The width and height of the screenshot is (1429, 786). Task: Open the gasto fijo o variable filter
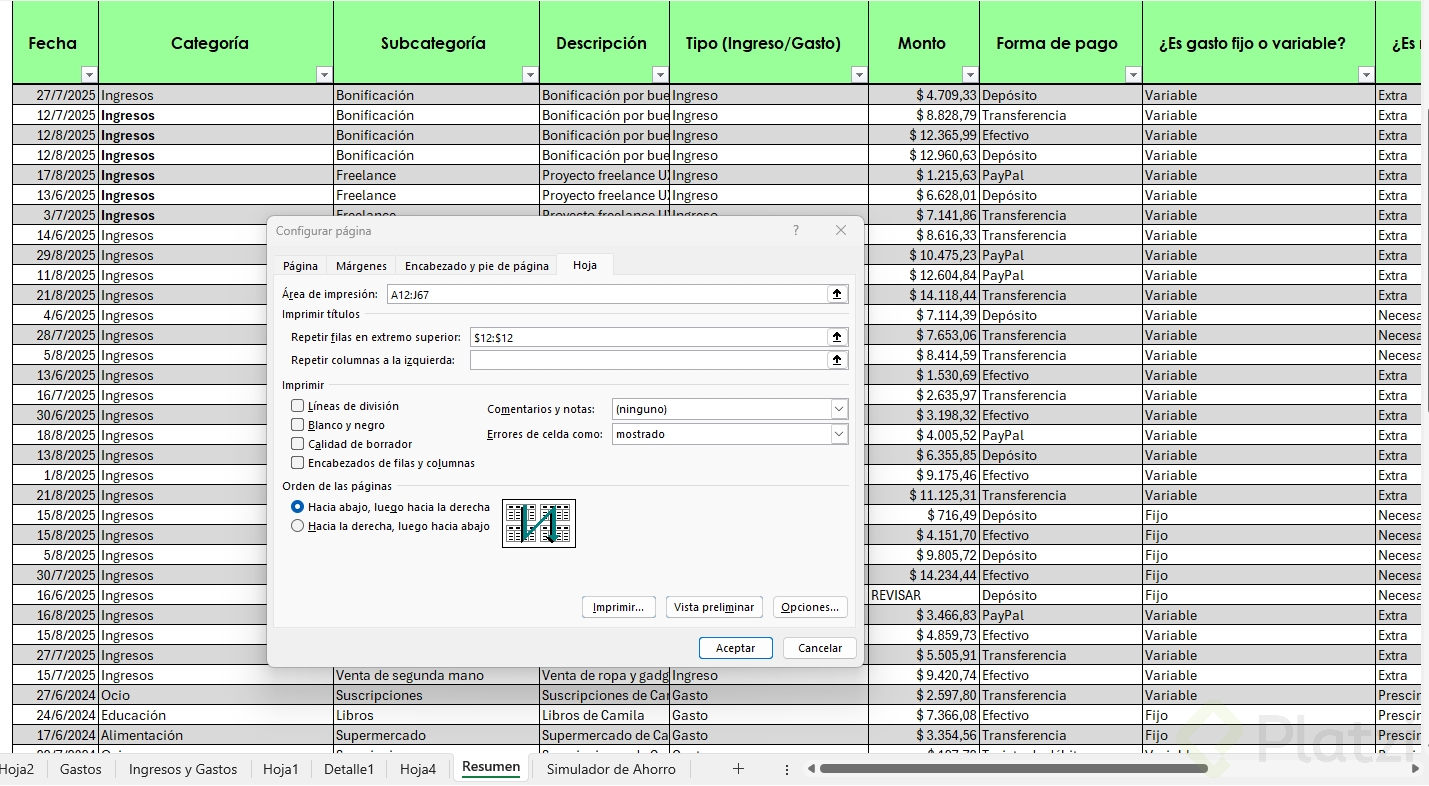[1365, 75]
